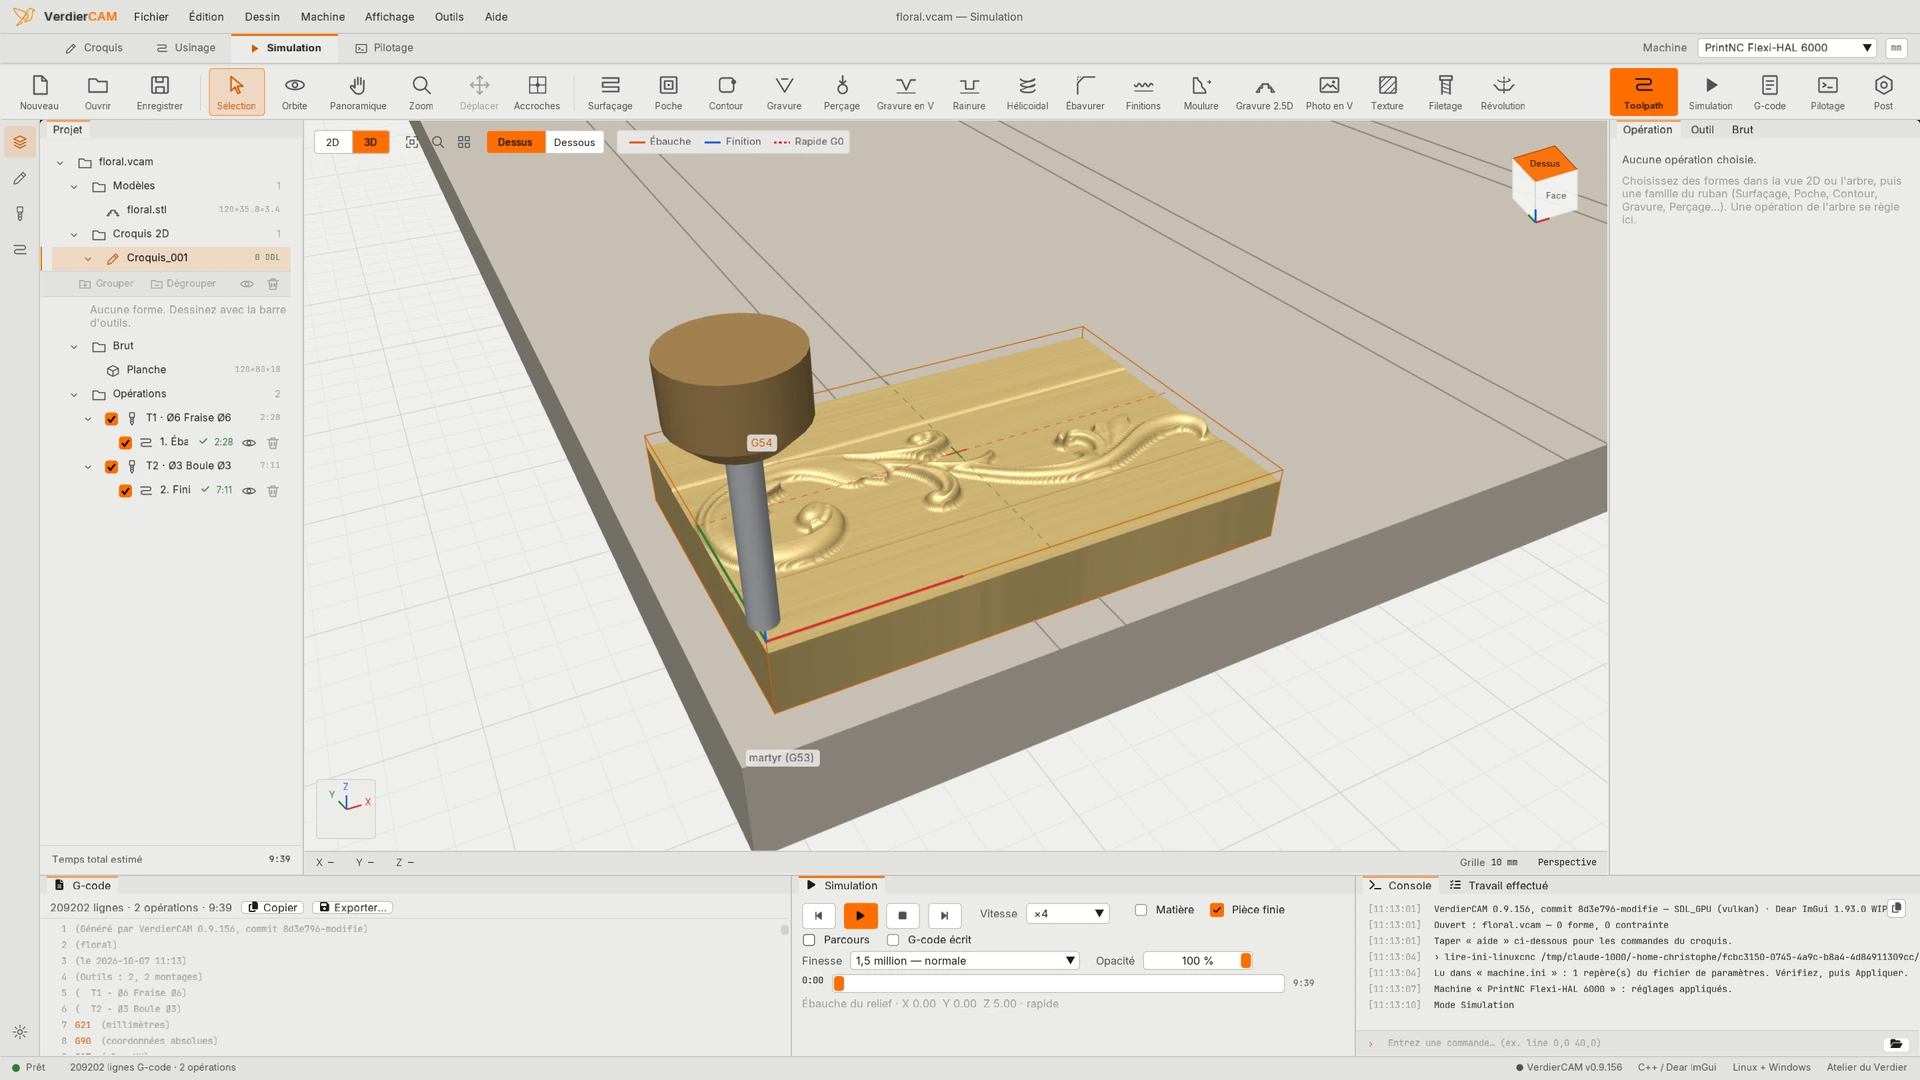
Task: Choose the Ébavurer deburr tool
Action: (x=1085, y=92)
